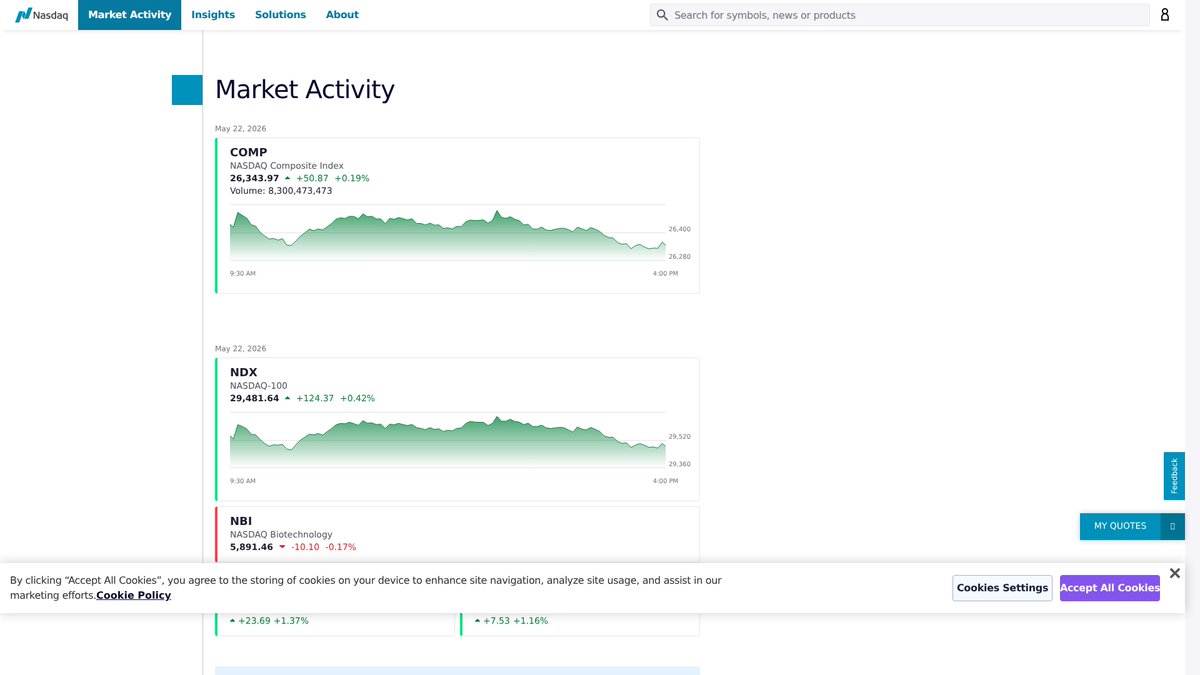Open the user account icon
Screen dimensions: 1200x675
[x=1165, y=15]
